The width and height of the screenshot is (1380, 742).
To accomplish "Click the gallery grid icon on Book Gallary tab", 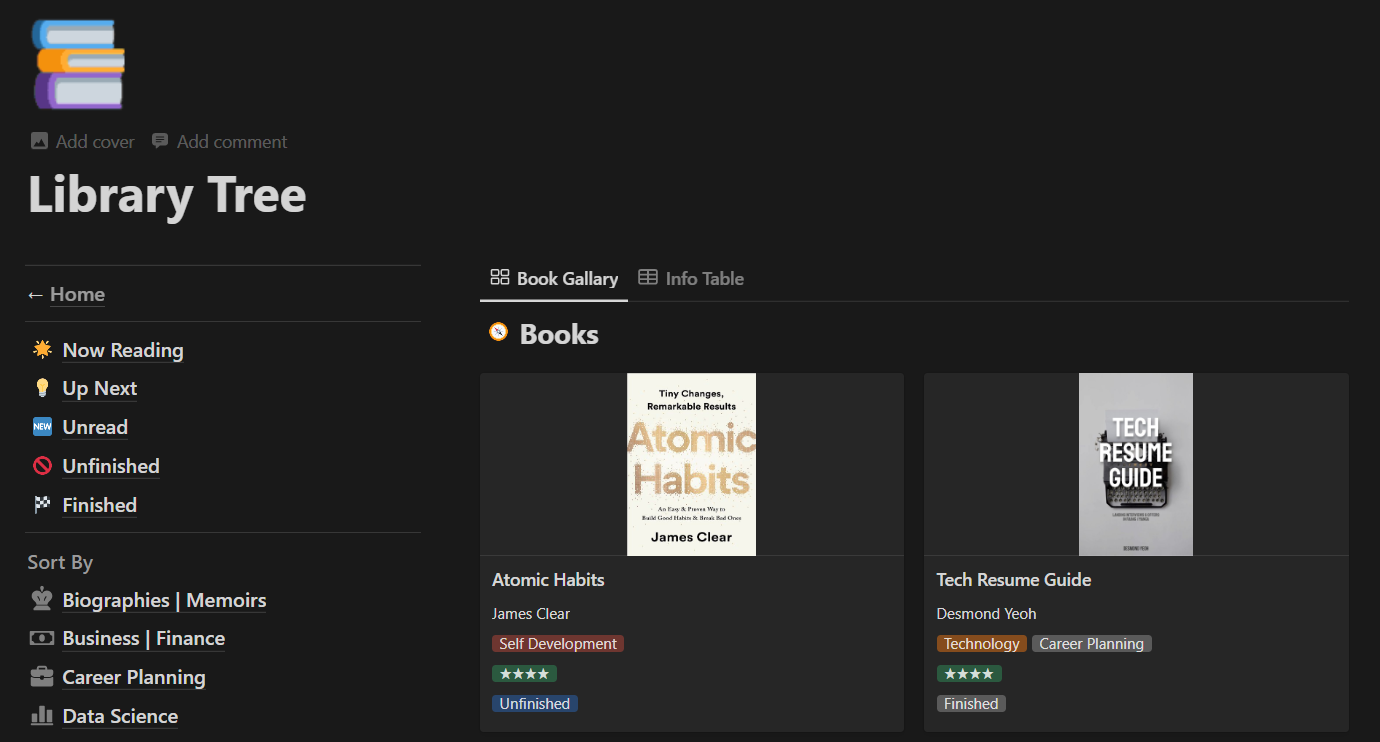I will 499,278.
